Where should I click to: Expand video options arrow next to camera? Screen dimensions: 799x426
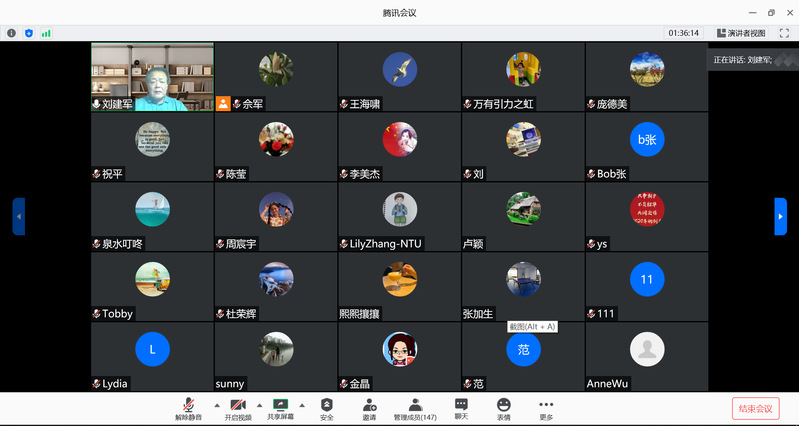(x=259, y=405)
